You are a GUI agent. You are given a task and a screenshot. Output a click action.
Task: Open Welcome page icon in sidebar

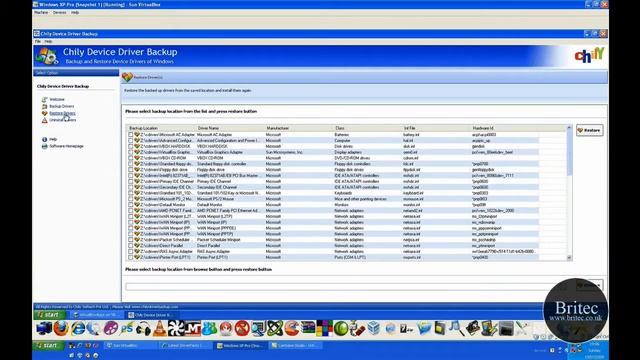point(44,99)
